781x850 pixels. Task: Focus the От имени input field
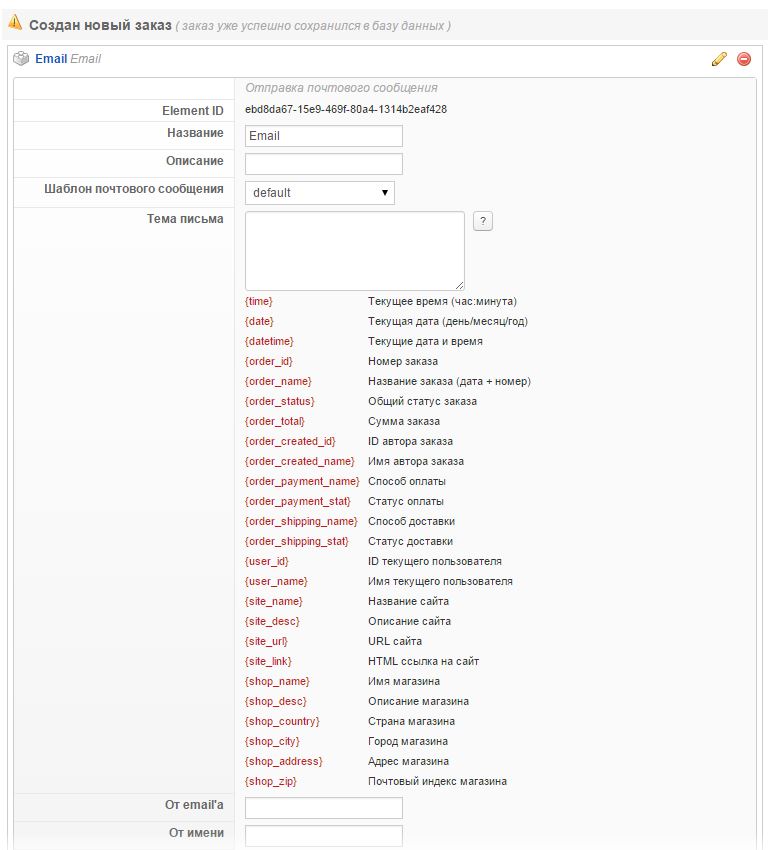324,835
